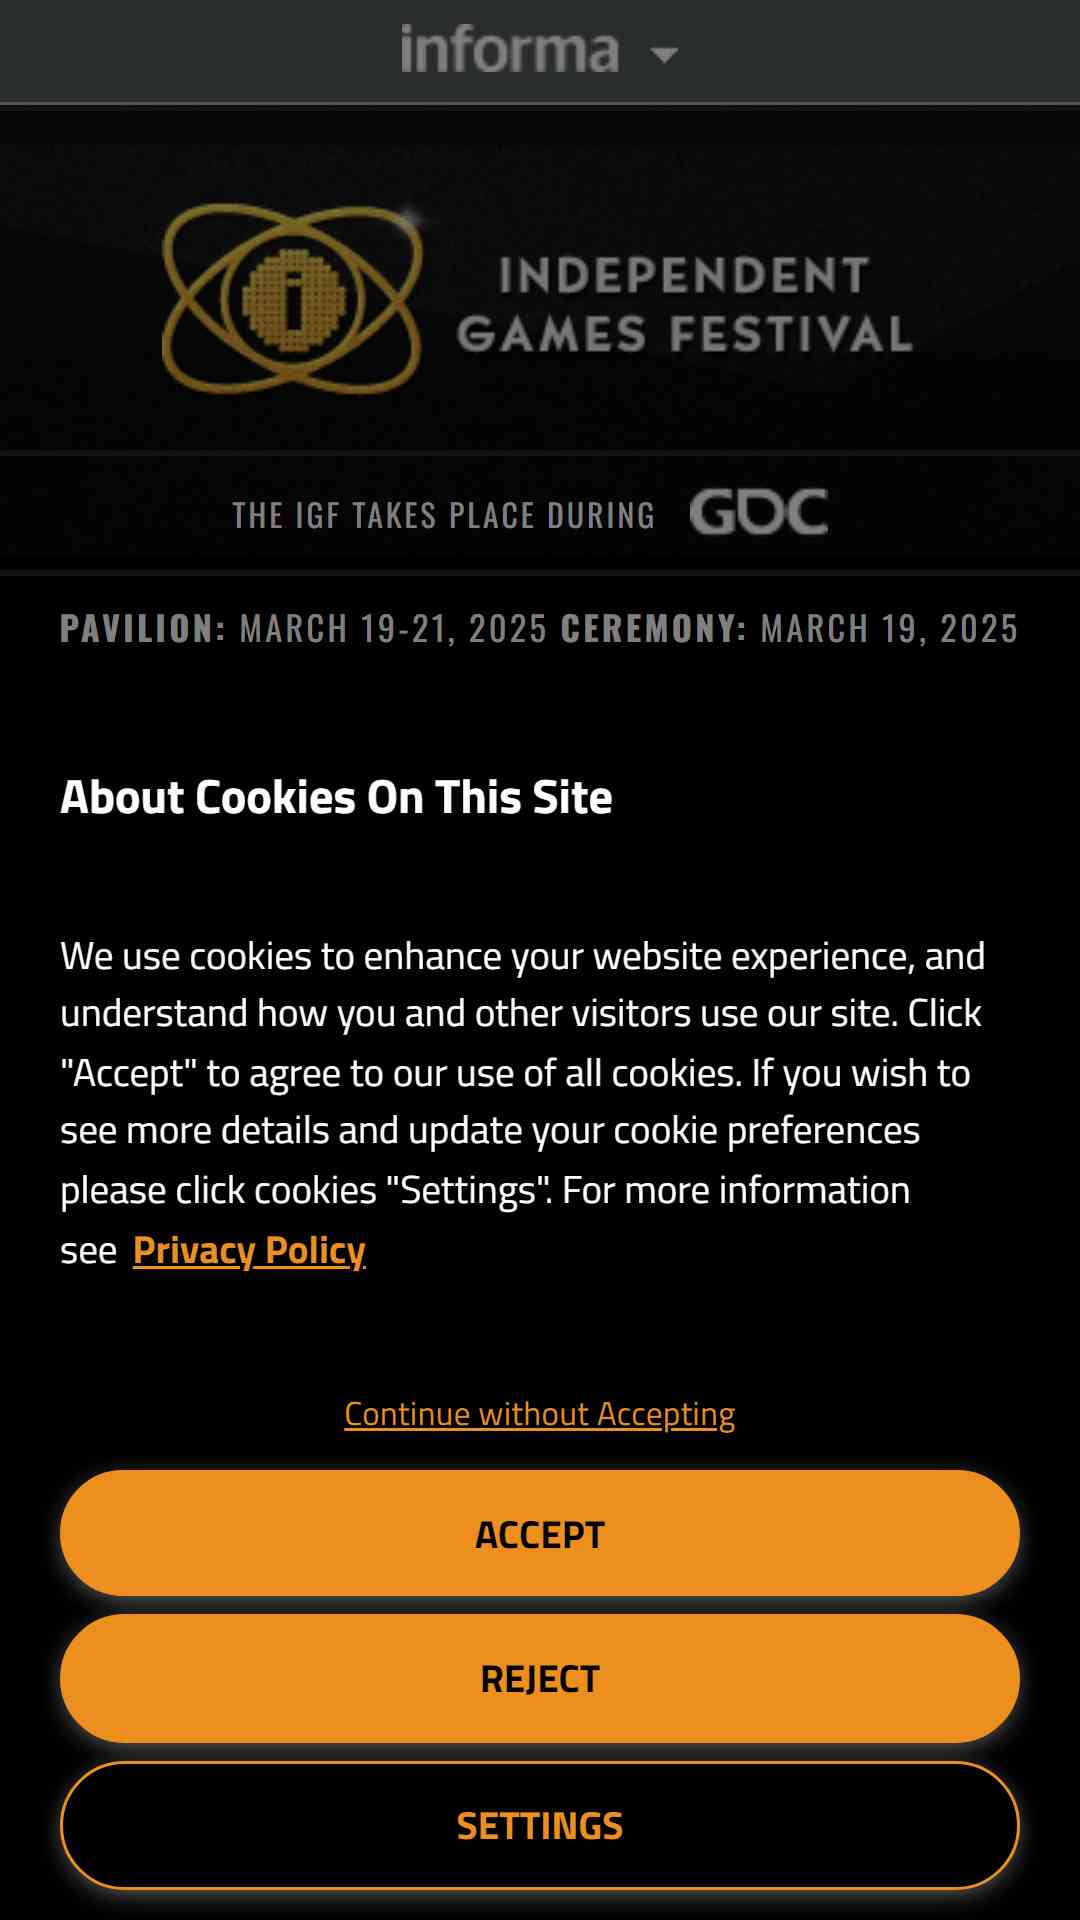Screen dimensions: 1080x1920
Task: Click the ceremony date March 19, 2025
Action: coord(889,629)
